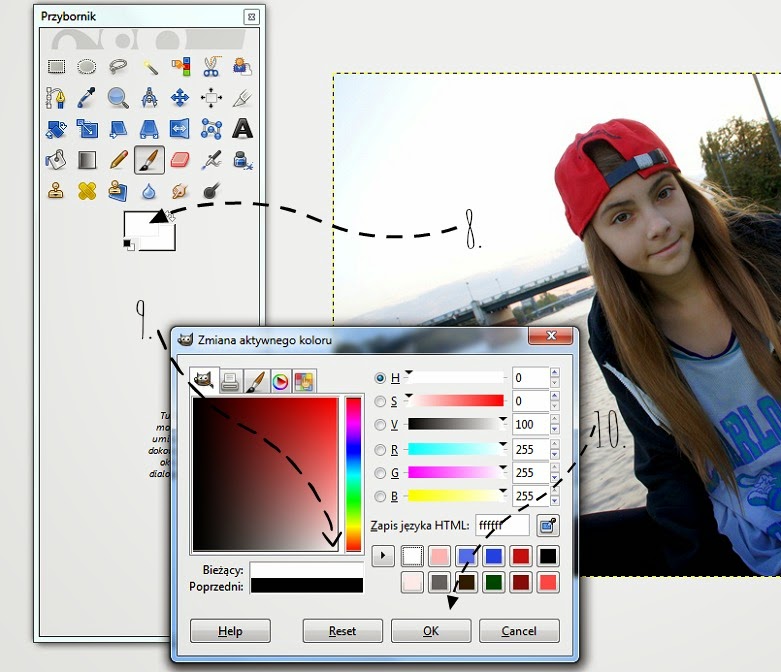Select the S saturation radio button
Viewport: 781px width, 672px height.
click(x=380, y=401)
